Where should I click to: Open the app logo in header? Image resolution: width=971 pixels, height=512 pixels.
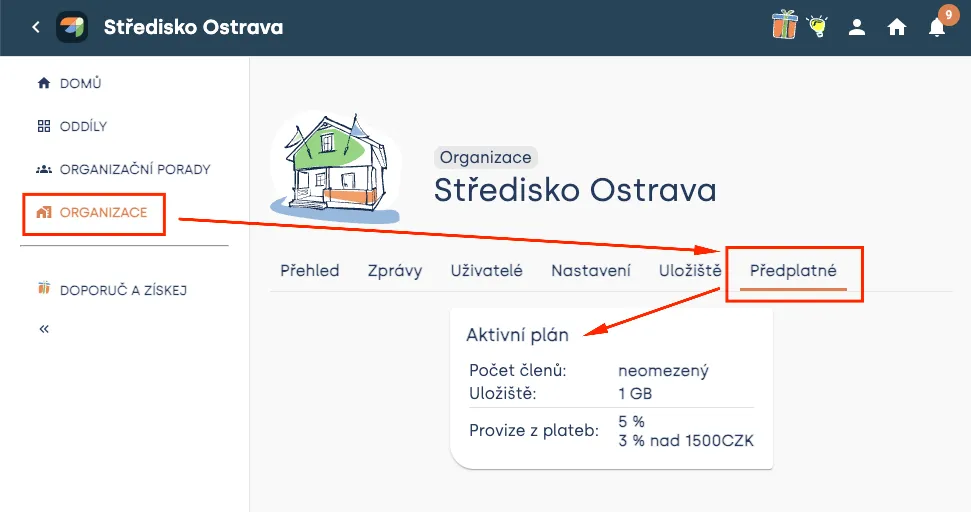click(x=72, y=27)
